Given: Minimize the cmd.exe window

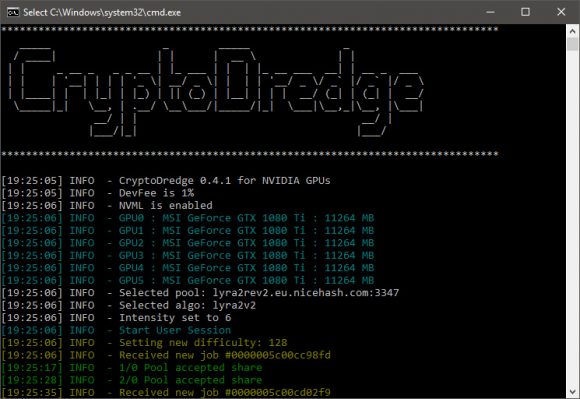Looking at the screenshot, I should pyautogui.click(x=490, y=12).
